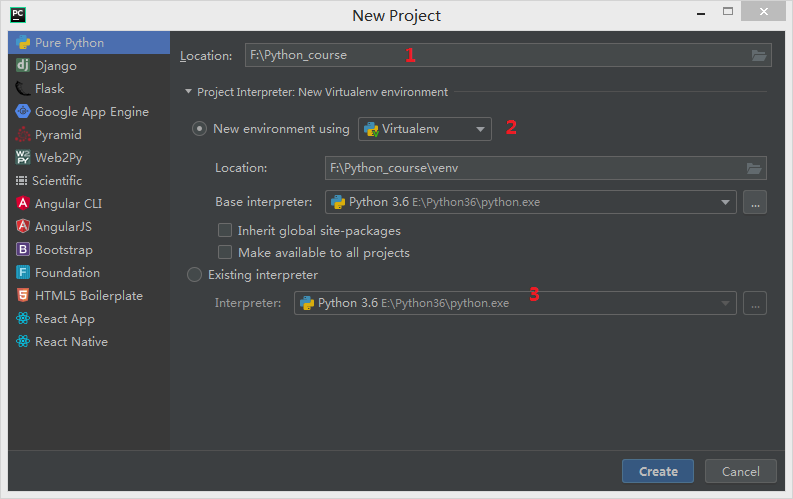Open the Virtualenv environment type dropdown

(425, 129)
